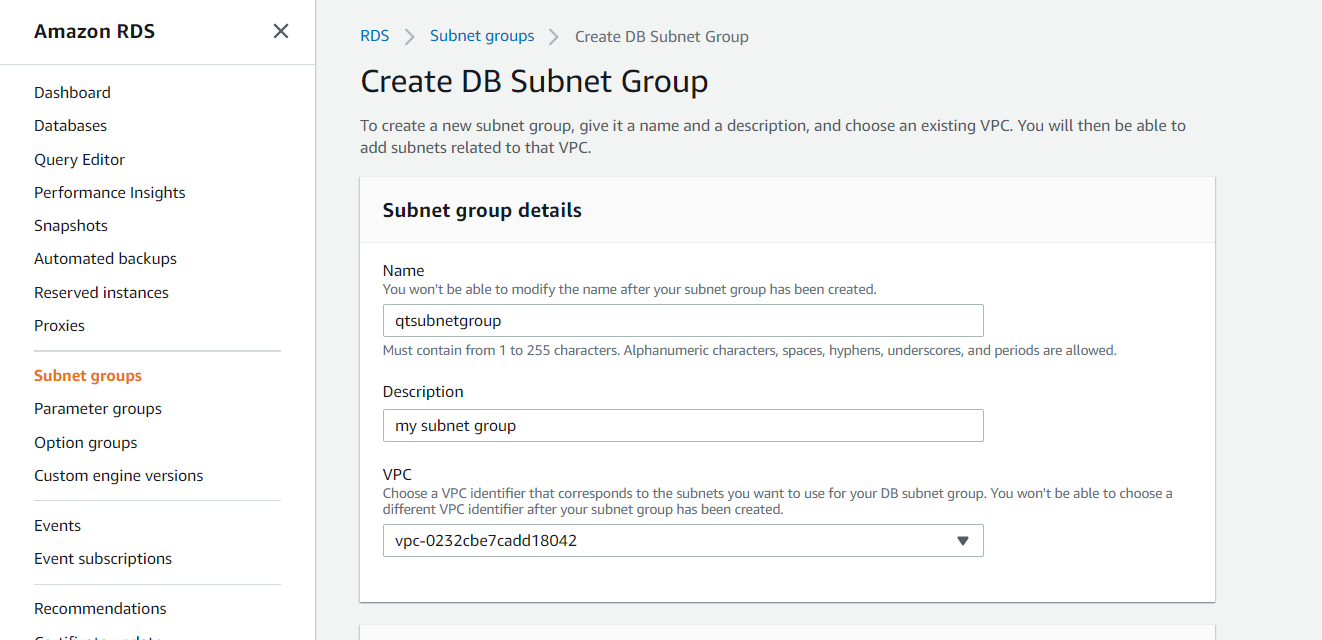Open the Snapshots page
The image size is (1322, 640).
tap(70, 225)
